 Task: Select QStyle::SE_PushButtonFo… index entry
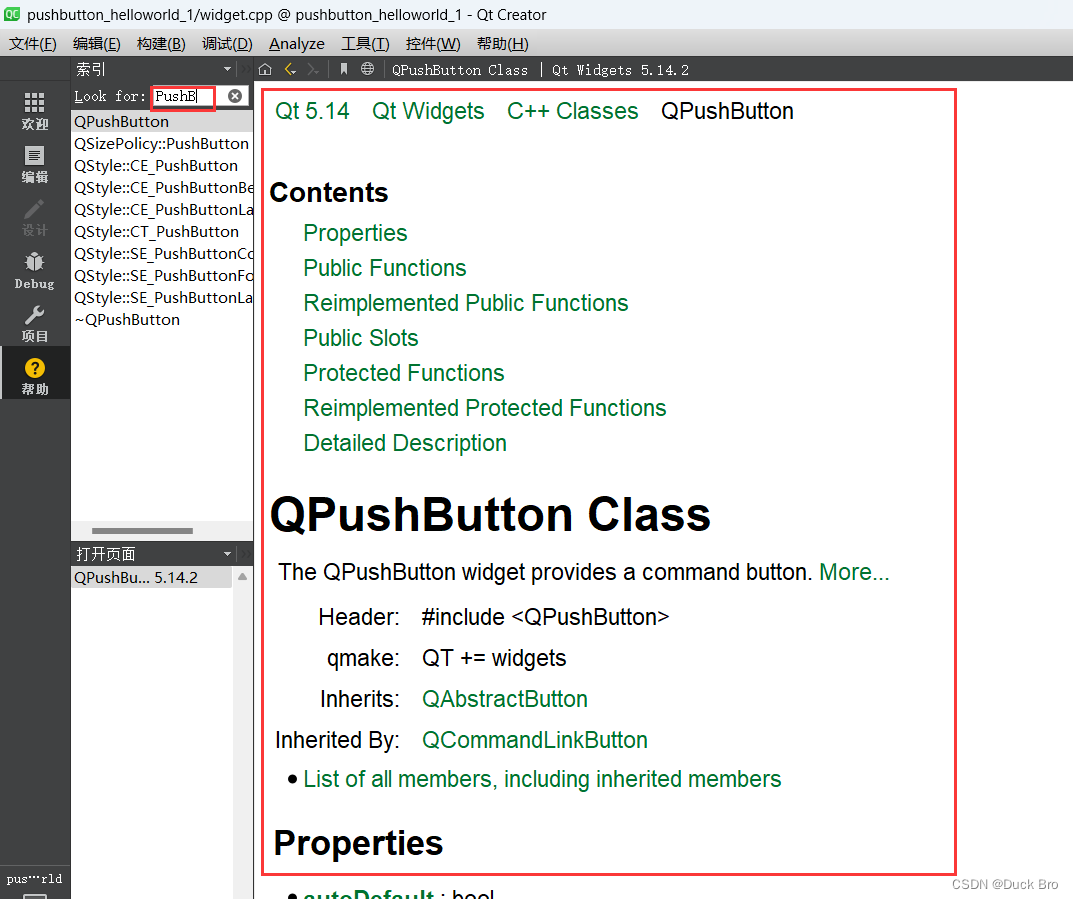click(162, 276)
